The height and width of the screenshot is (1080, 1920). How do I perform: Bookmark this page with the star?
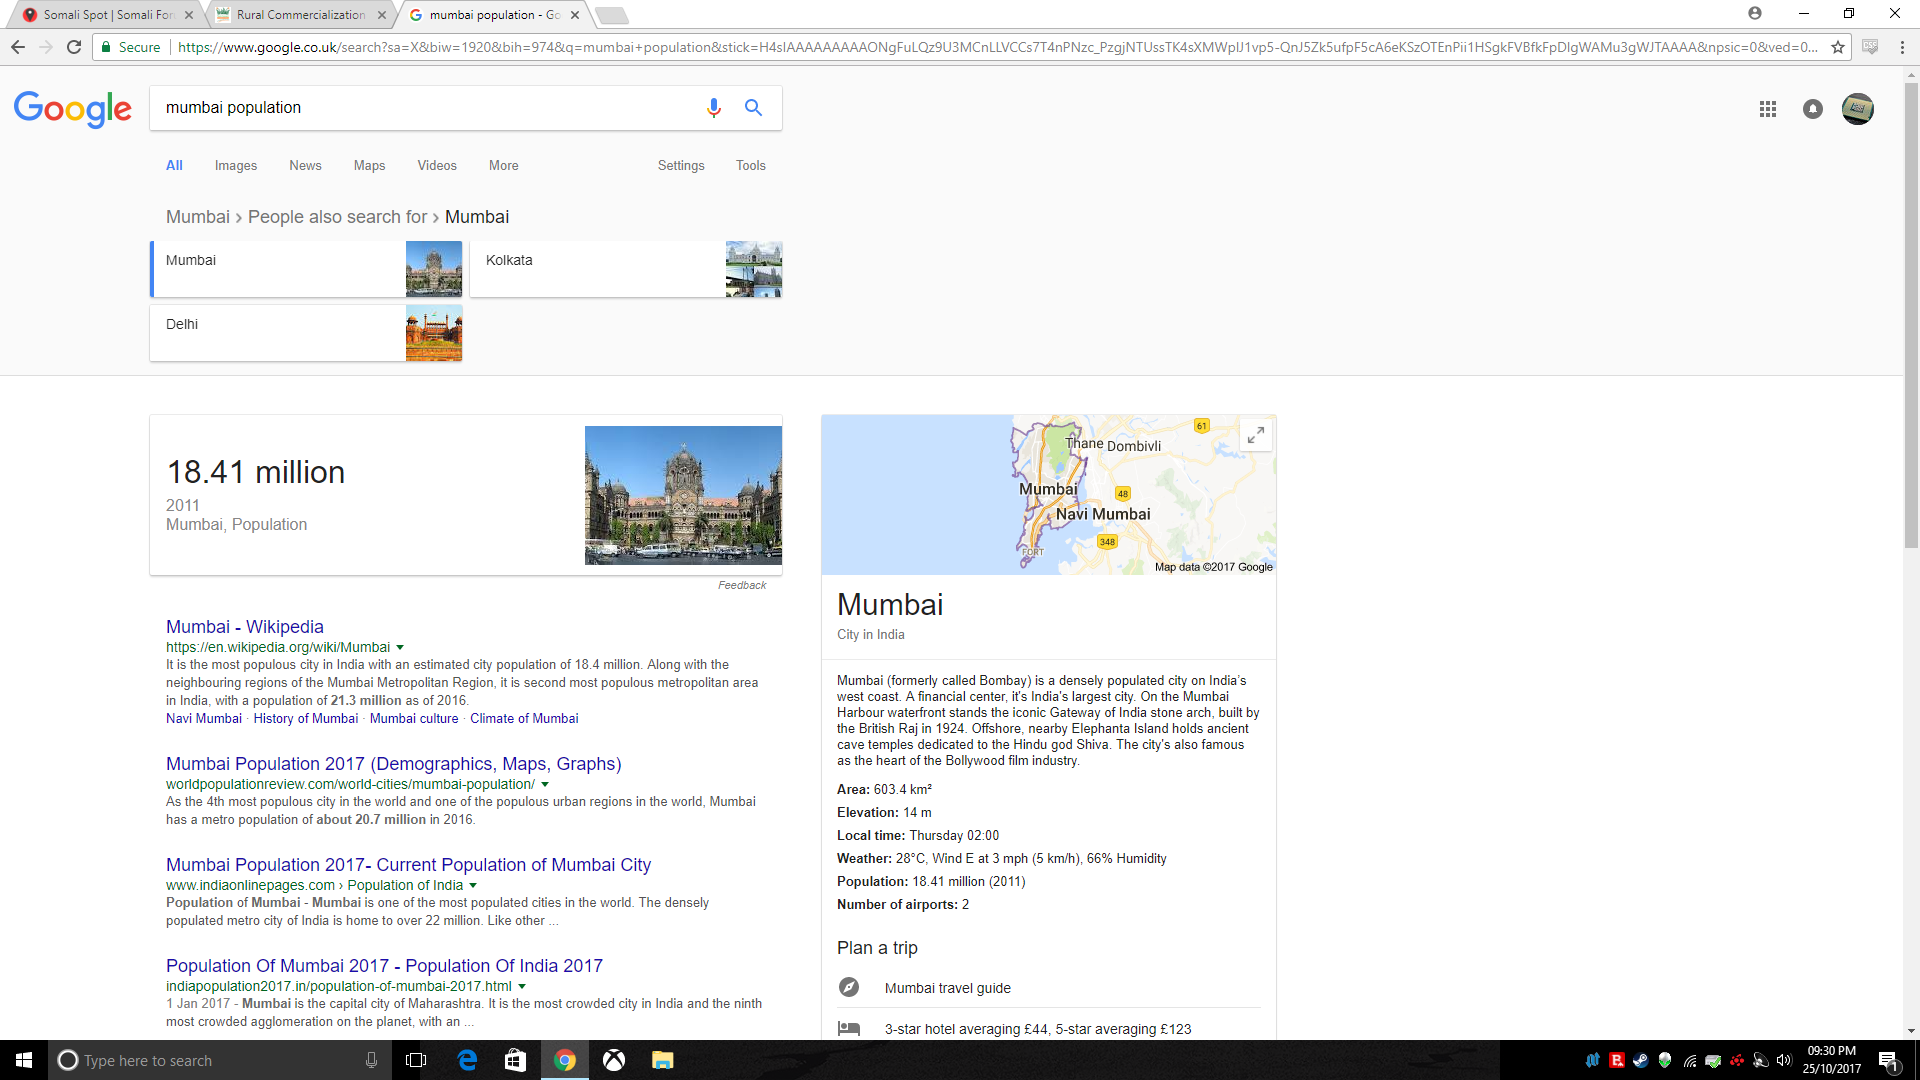point(1838,47)
